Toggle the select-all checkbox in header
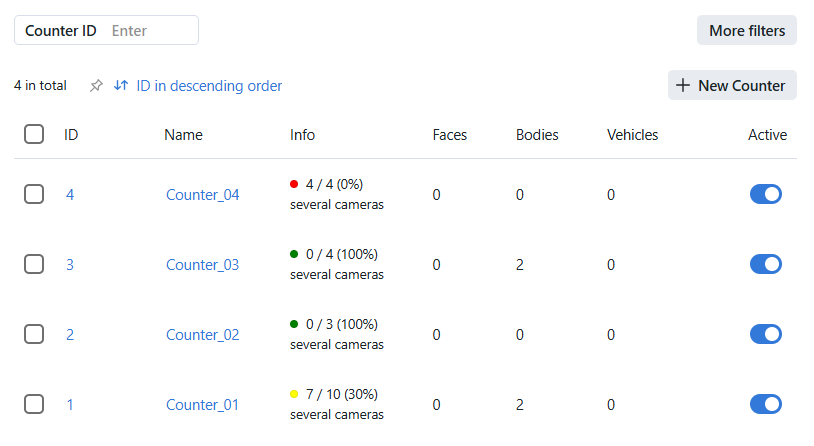Viewport: 814px width, 446px height. click(x=34, y=134)
